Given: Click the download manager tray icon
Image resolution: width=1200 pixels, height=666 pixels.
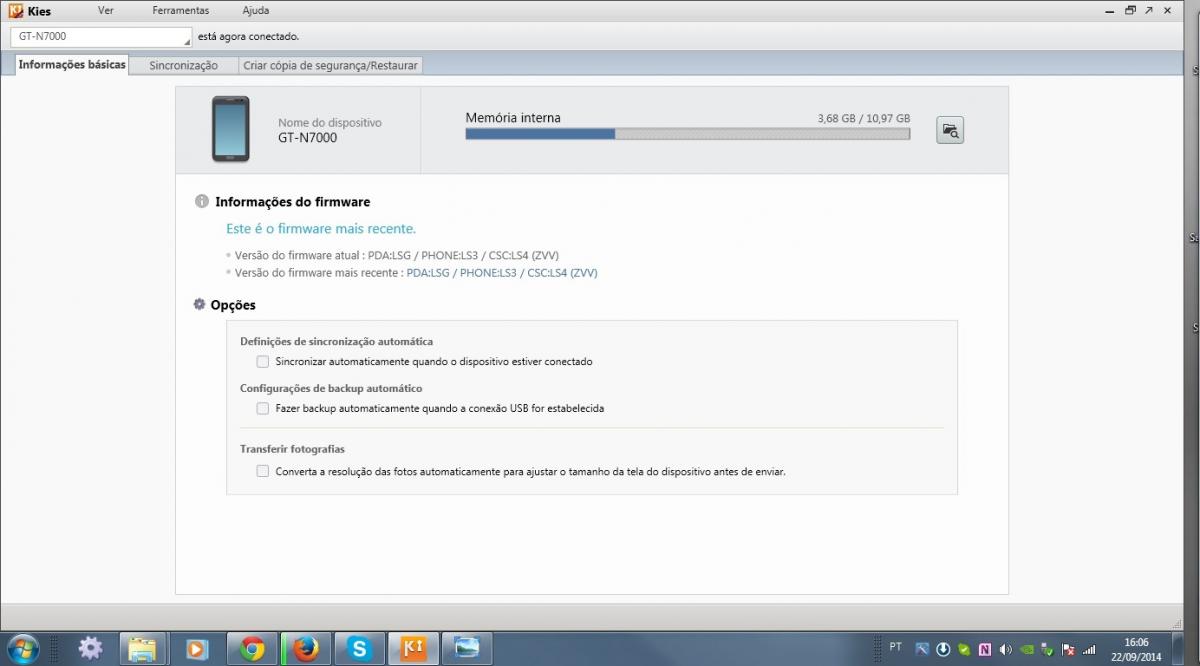Looking at the screenshot, I should pos(943,649).
